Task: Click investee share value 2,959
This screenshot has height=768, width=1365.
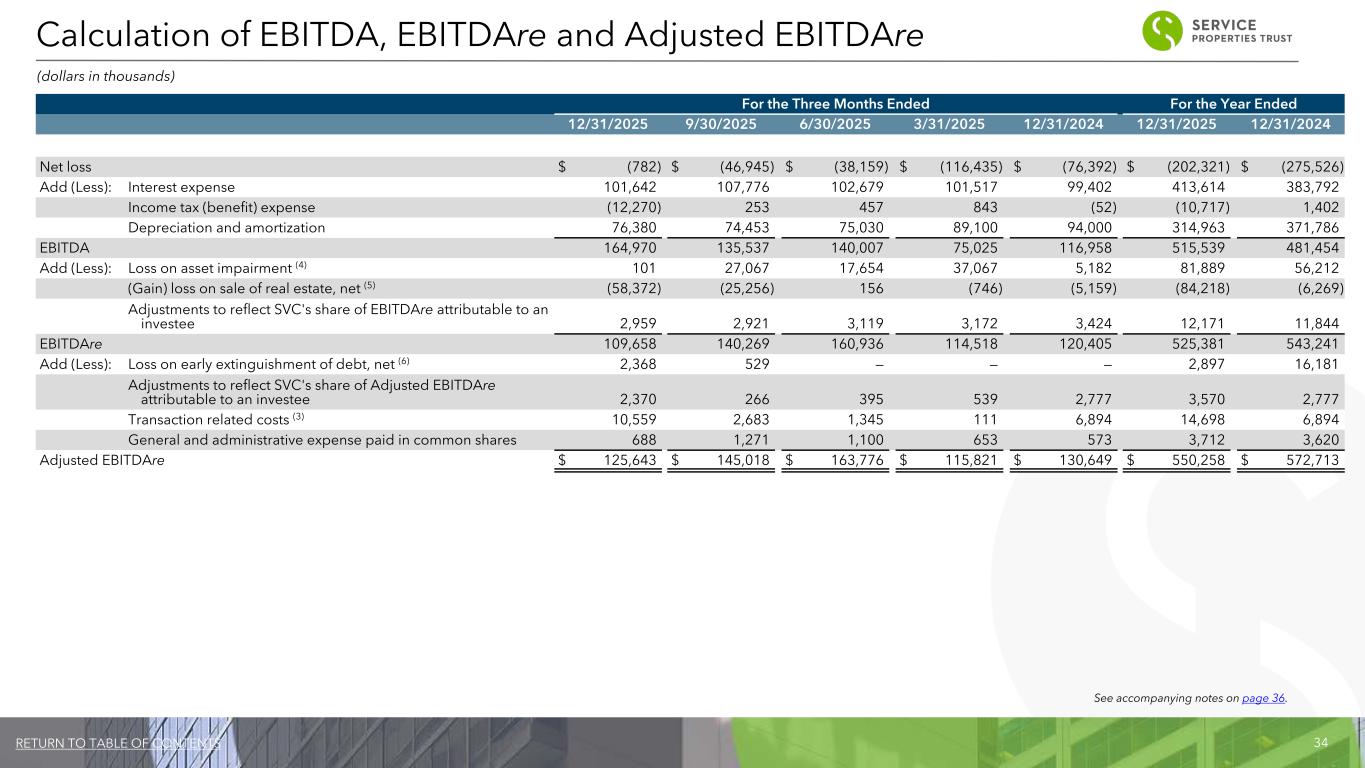Action: (x=637, y=324)
